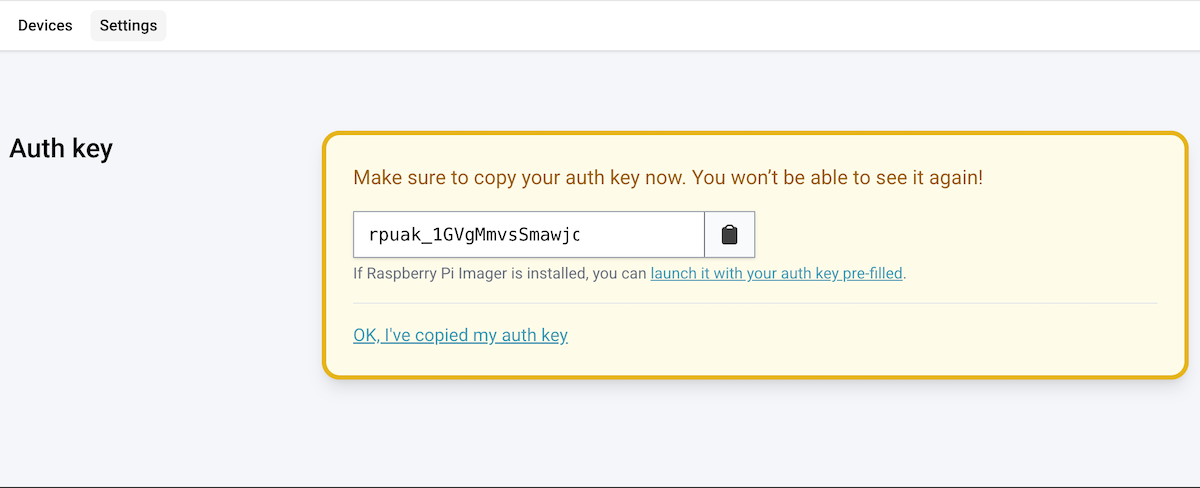This screenshot has height=488, width=1200.
Task: Click the 'Make sure to copy your auth key' warning
Action: tap(668, 178)
